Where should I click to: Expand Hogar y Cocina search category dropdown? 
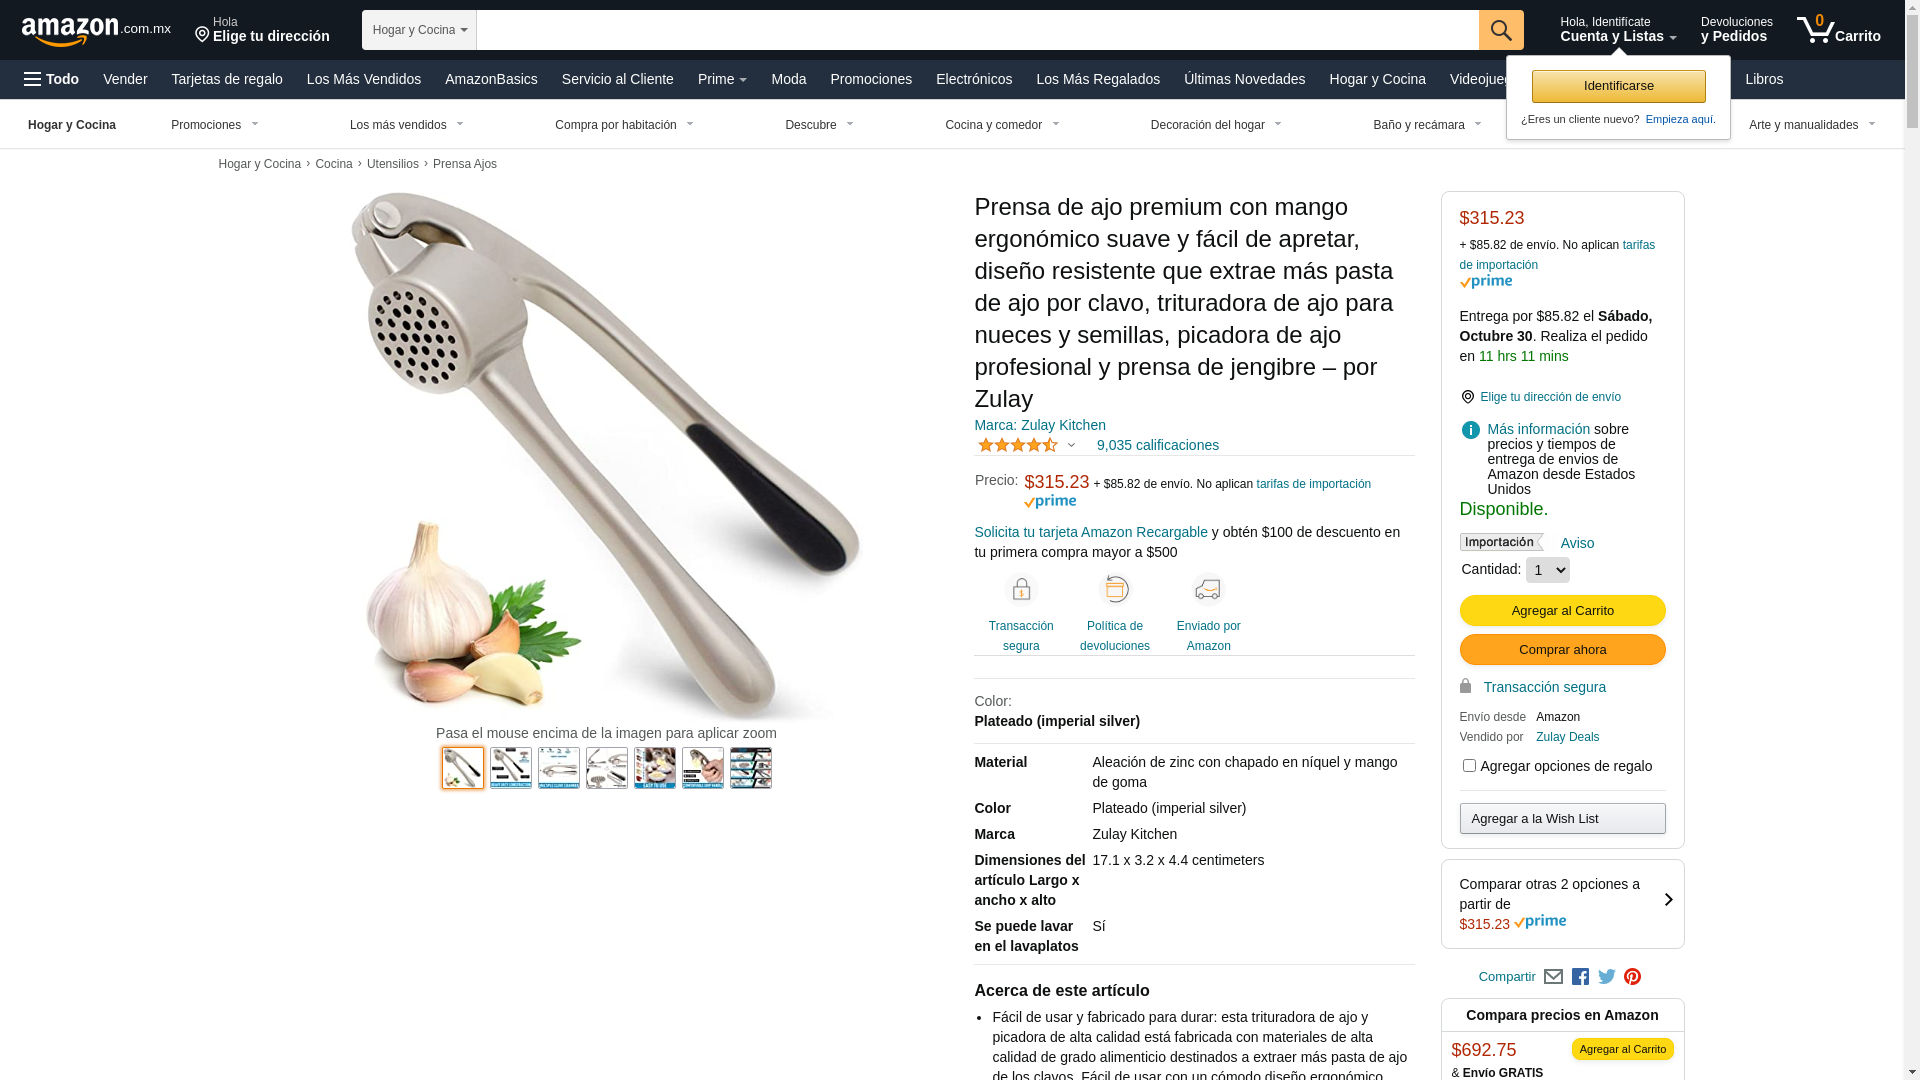(x=419, y=30)
